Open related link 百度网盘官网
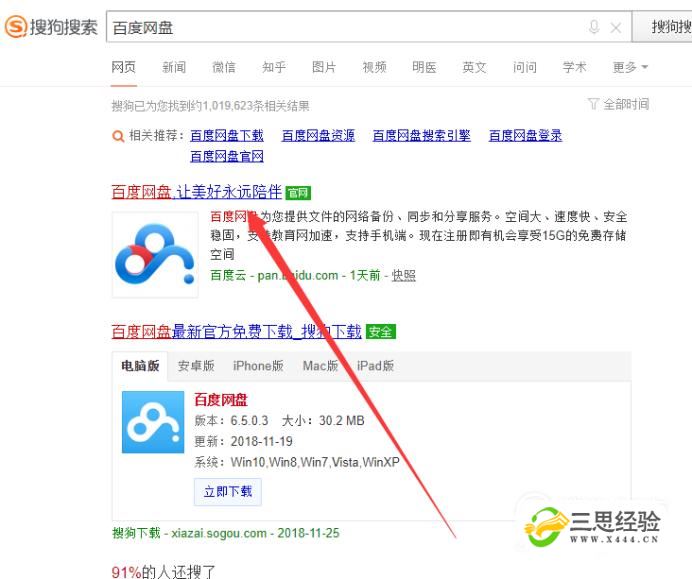Image resolution: width=692 pixels, height=579 pixels. click(x=227, y=156)
